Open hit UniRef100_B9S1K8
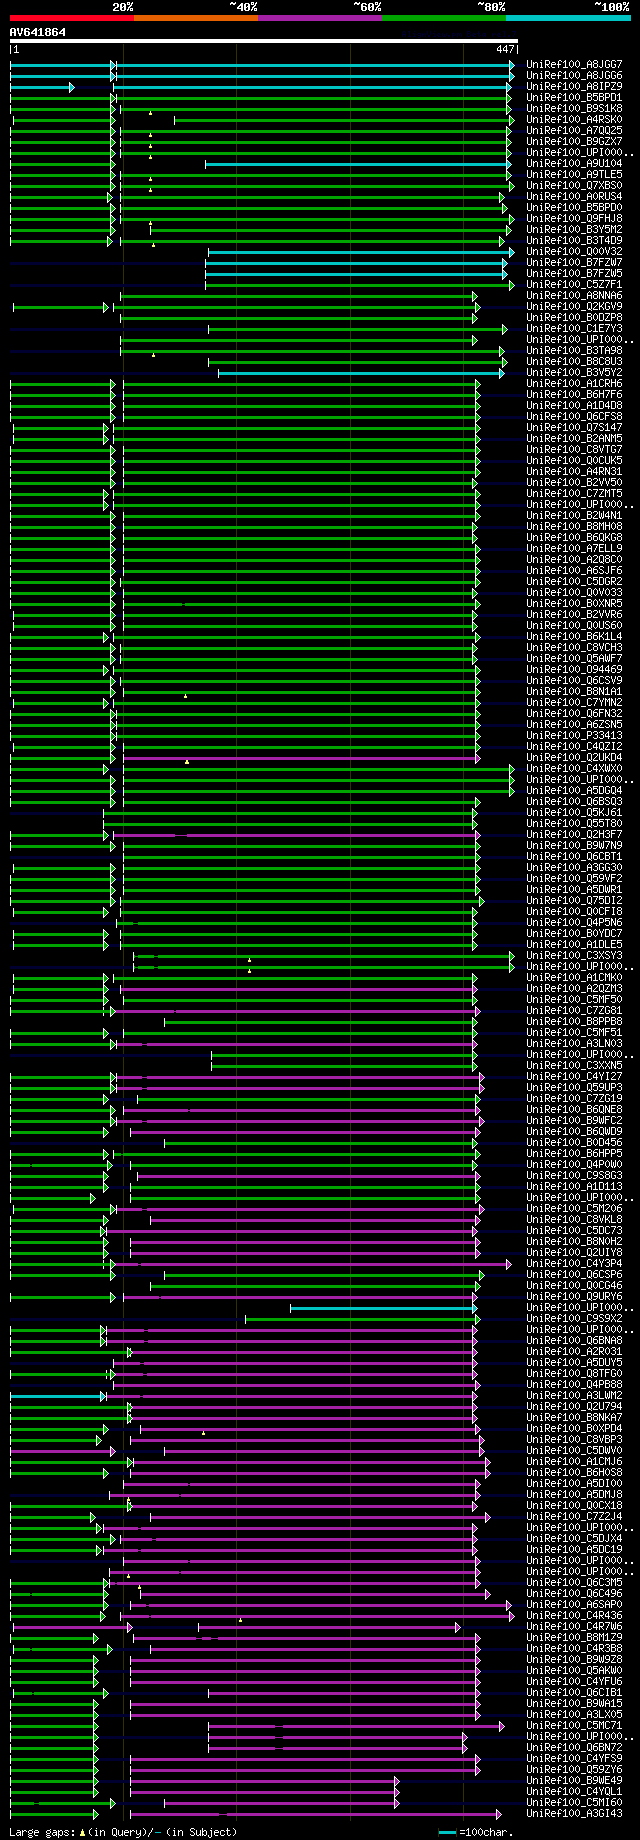The width and height of the screenshot is (640, 1840). click(574, 109)
